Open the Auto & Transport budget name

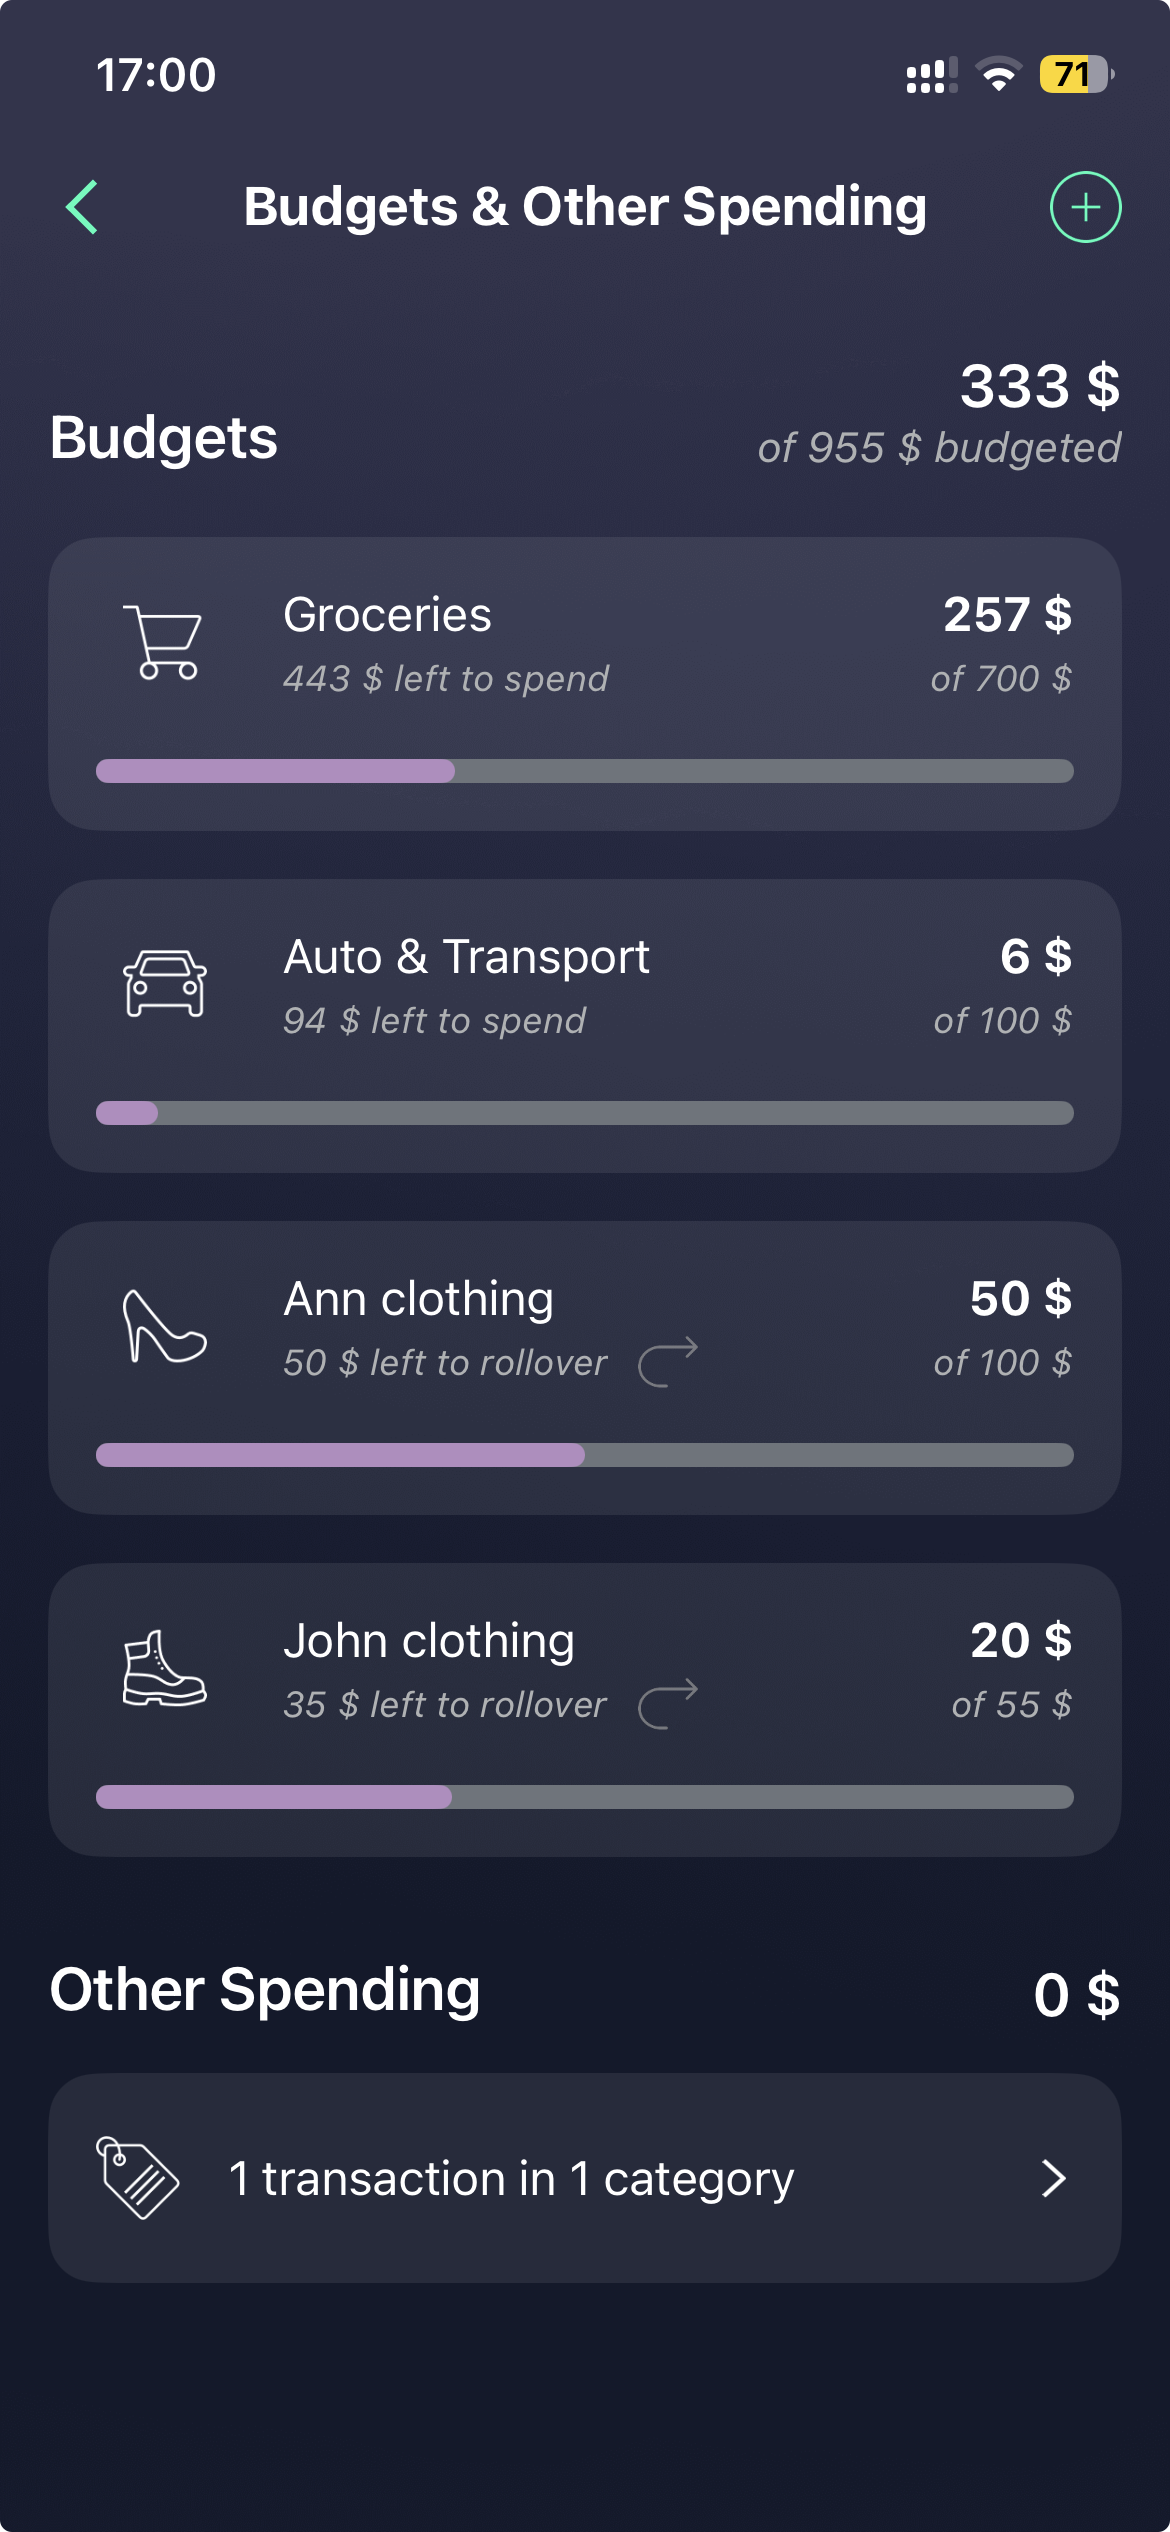(466, 957)
